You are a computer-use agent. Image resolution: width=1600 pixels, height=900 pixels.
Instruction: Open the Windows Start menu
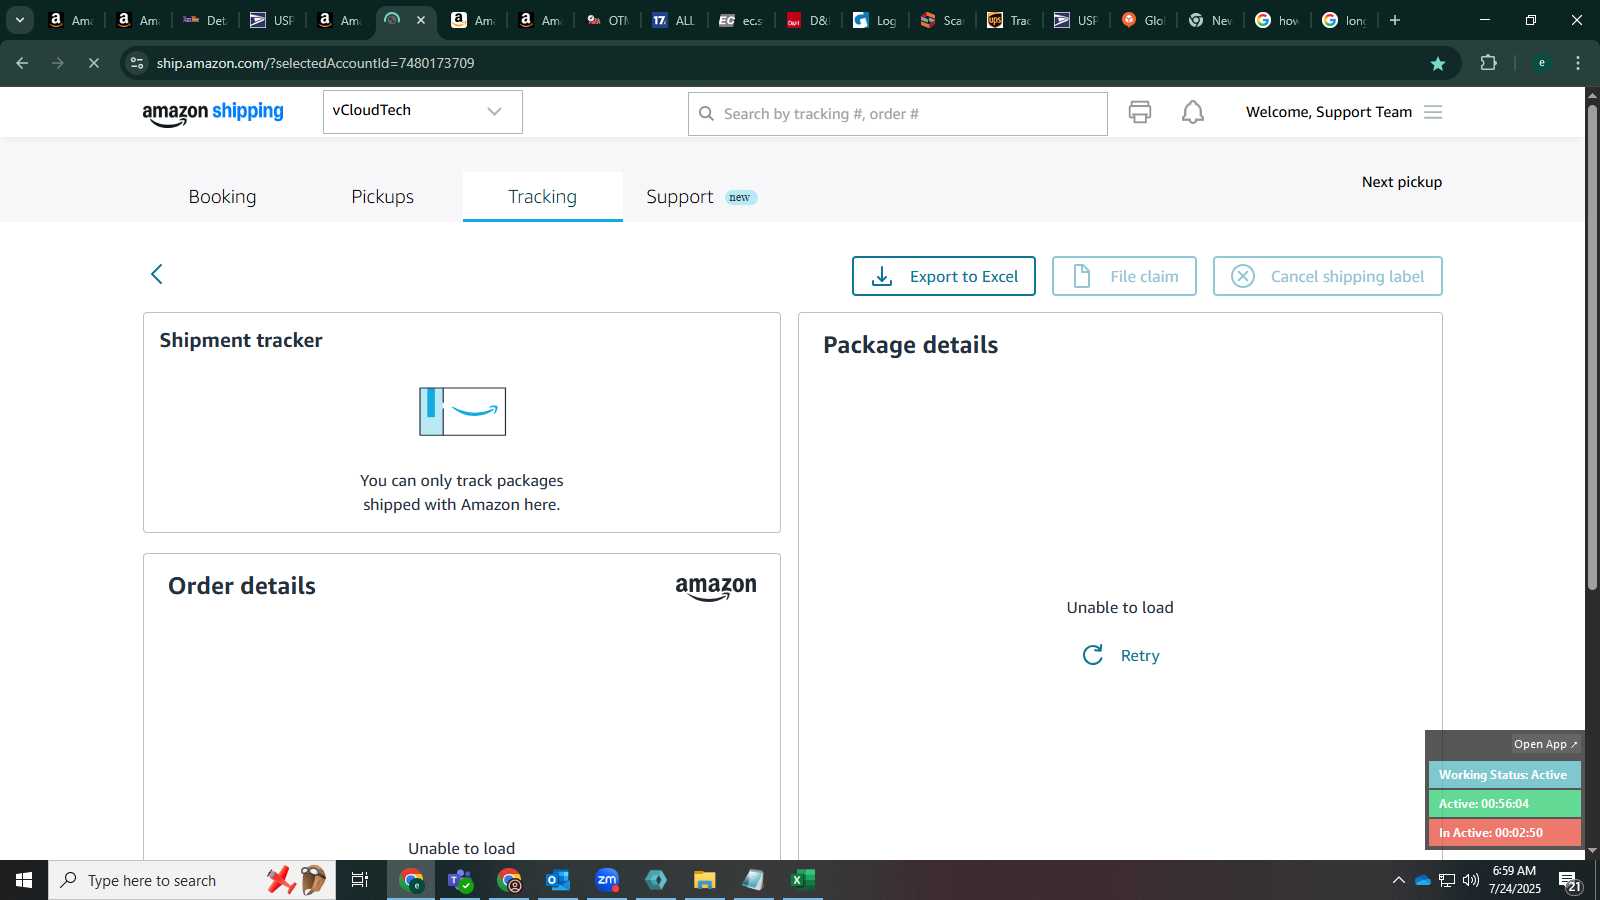pos(24,880)
